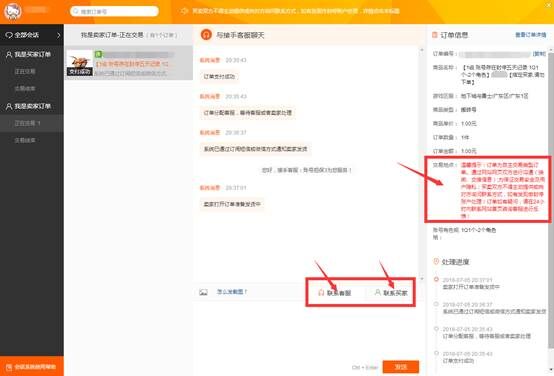Click the headset icon beside 联系客服

point(321,293)
